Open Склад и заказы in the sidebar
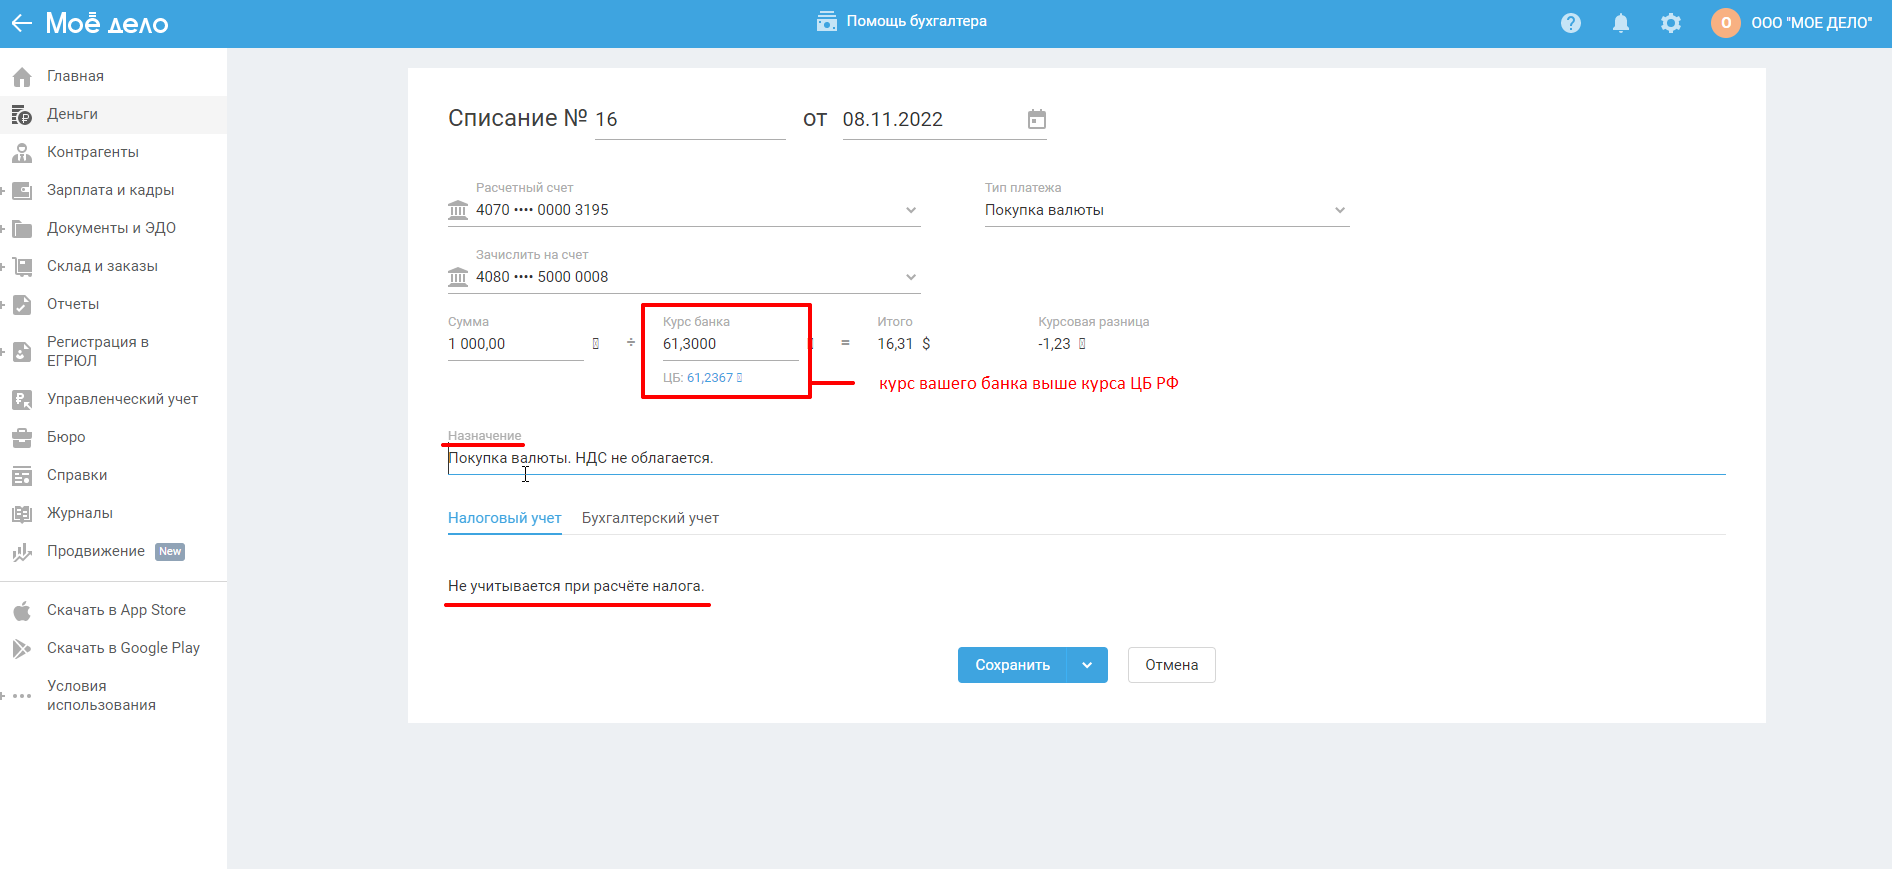The height and width of the screenshot is (869, 1892). 102,266
